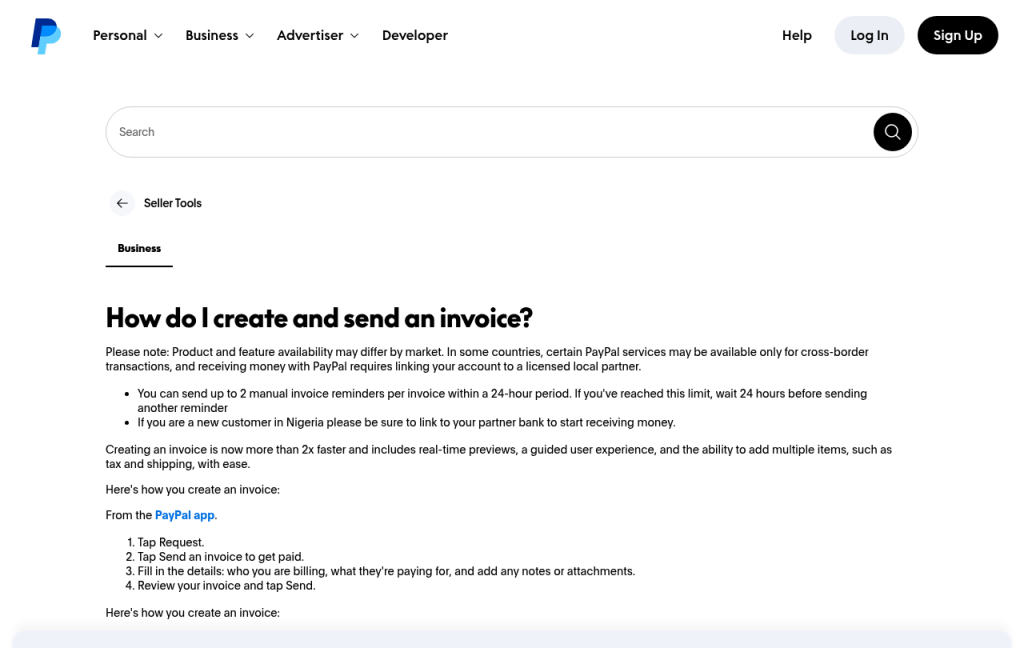Click 'Tap Send an invoice to get paid.' step
Image resolution: width=1024 pixels, height=648 pixels.
pyautogui.click(x=220, y=557)
